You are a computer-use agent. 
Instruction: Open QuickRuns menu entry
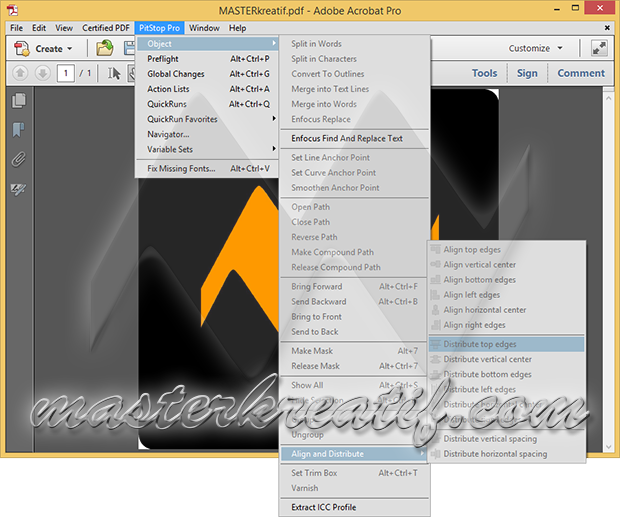pos(207,104)
